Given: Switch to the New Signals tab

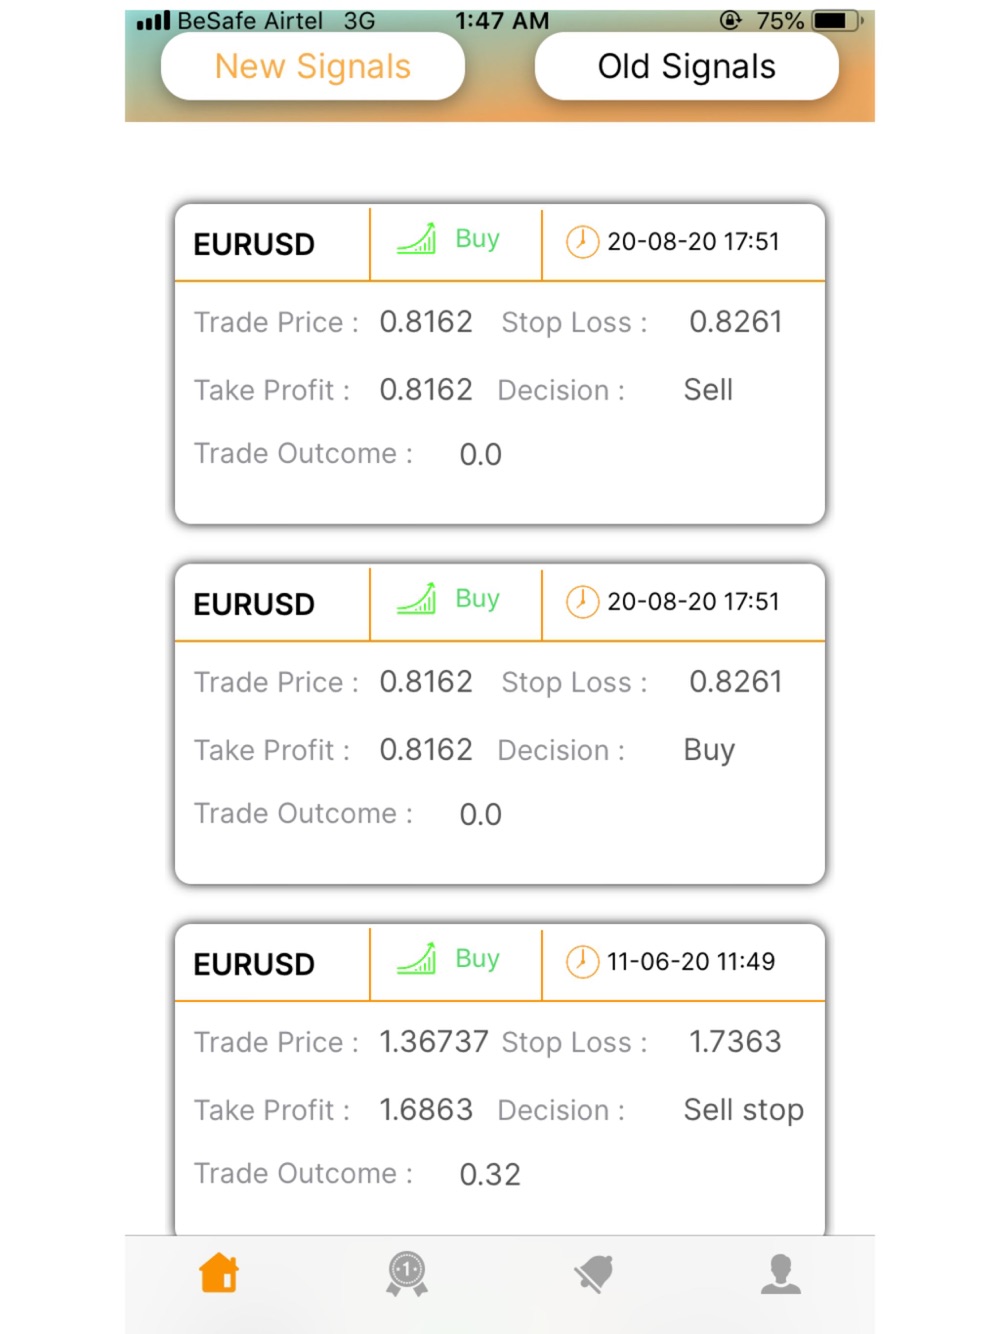Looking at the screenshot, I should tap(313, 66).
